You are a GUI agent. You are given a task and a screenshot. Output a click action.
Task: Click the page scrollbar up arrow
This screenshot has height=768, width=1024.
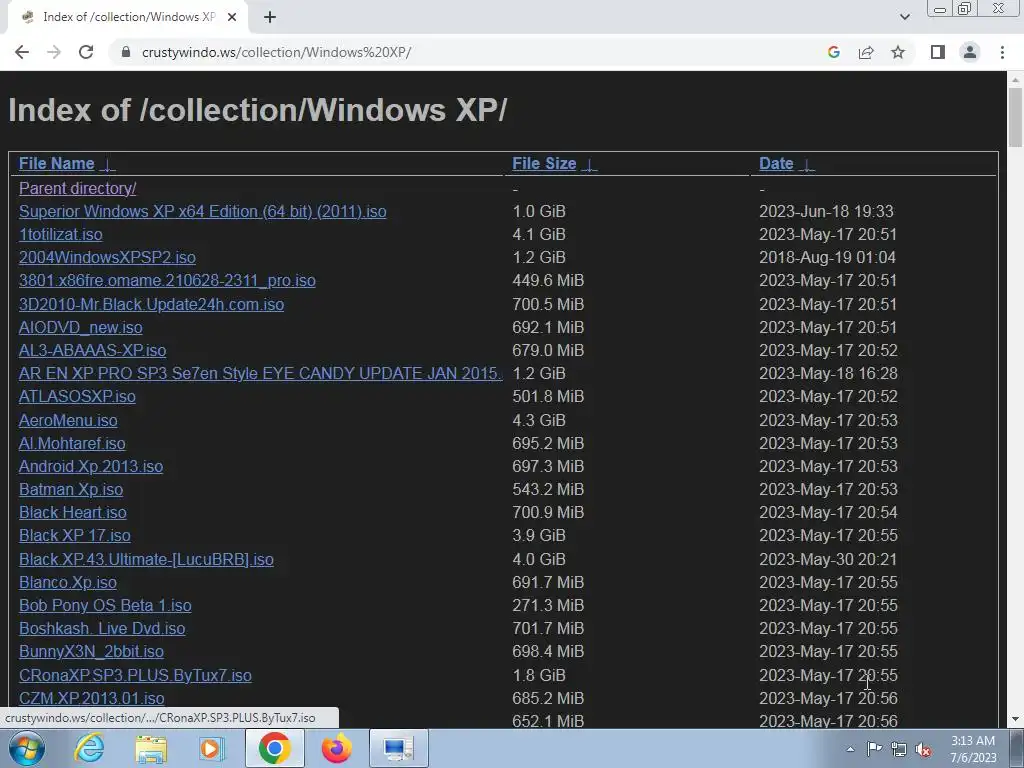(x=1015, y=79)
